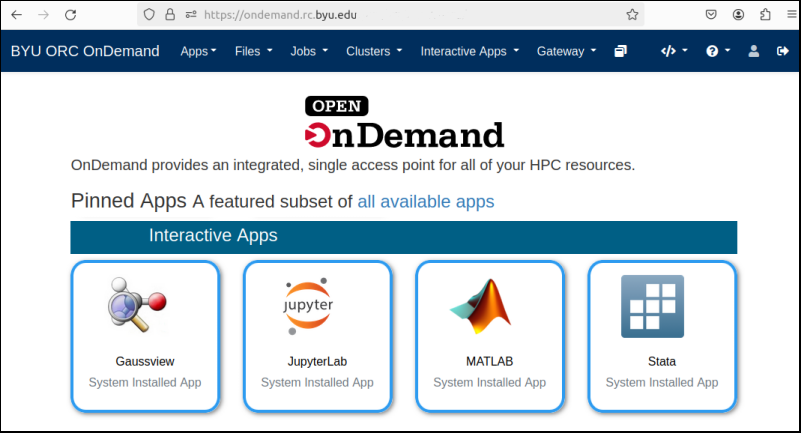Open My Interactive Sessions icon in navbar
This screenshot has height=433, width=801.
click(x=620, y=51)
